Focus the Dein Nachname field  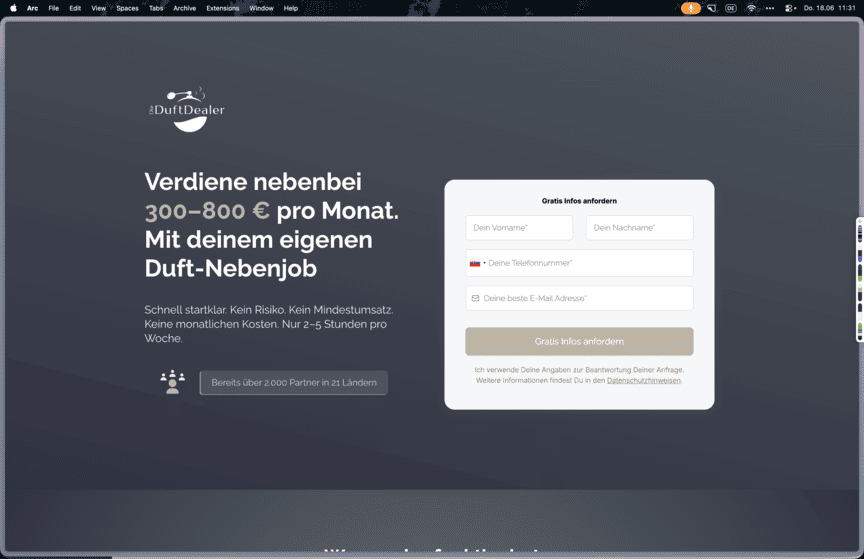click(x=640, y=228)
